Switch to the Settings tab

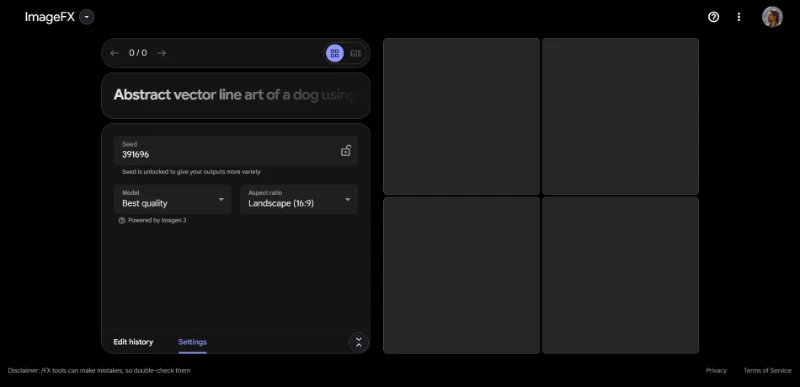192,342
